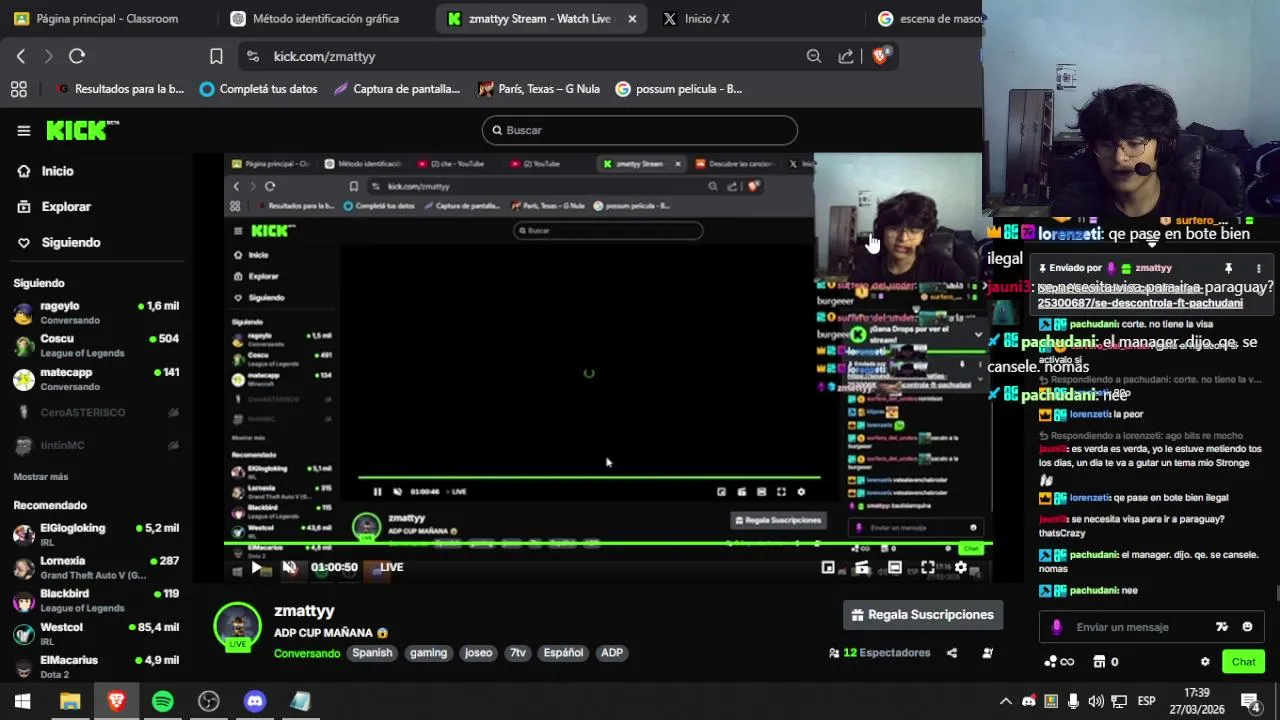Toggle theater mode on the player
1280x720 pixels.
895,567
